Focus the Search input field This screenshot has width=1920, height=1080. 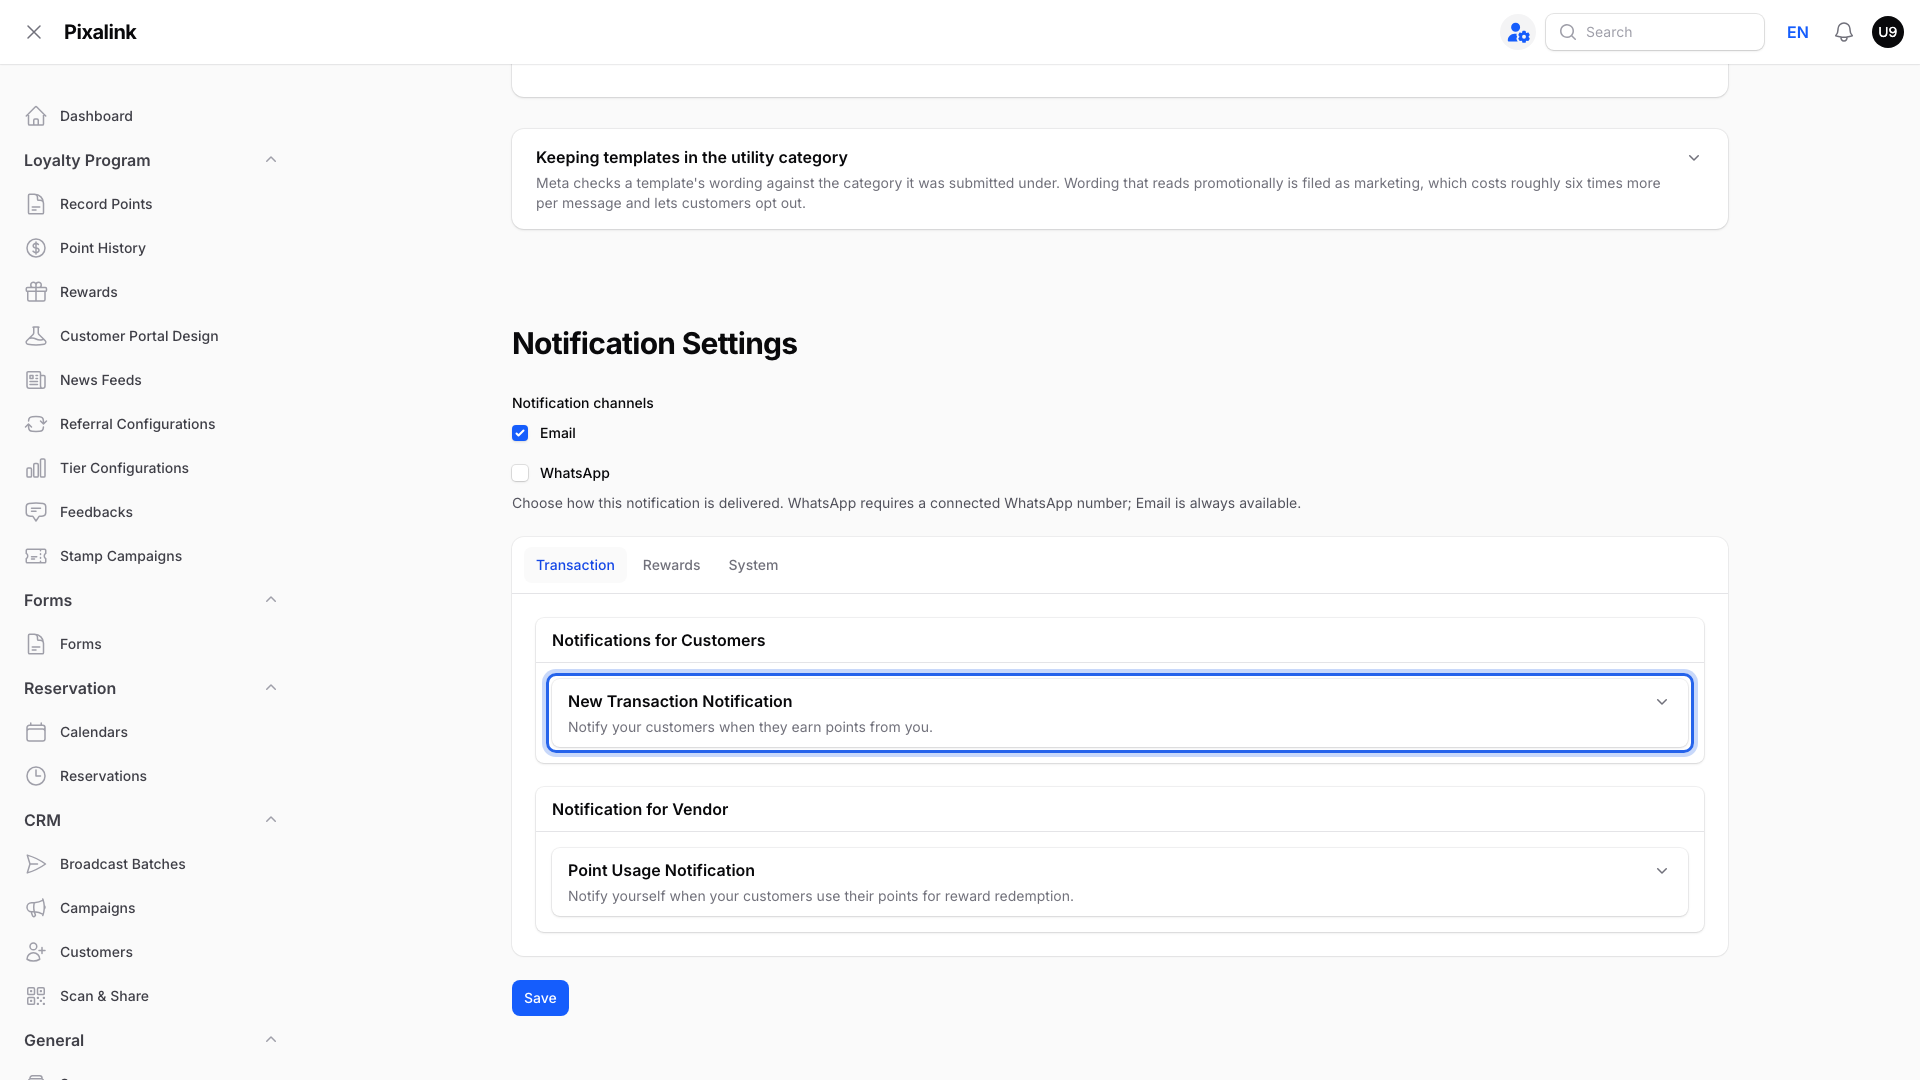(x=1655, y=32)
